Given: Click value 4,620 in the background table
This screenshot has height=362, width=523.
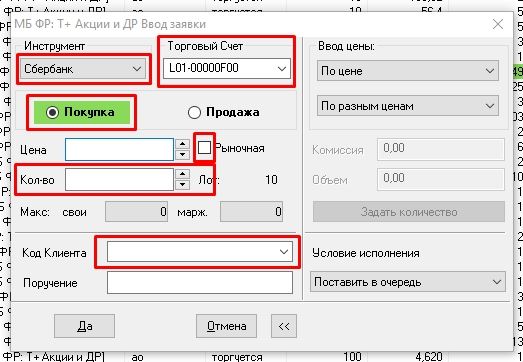Looking at the screenshot, I should 429,357.
